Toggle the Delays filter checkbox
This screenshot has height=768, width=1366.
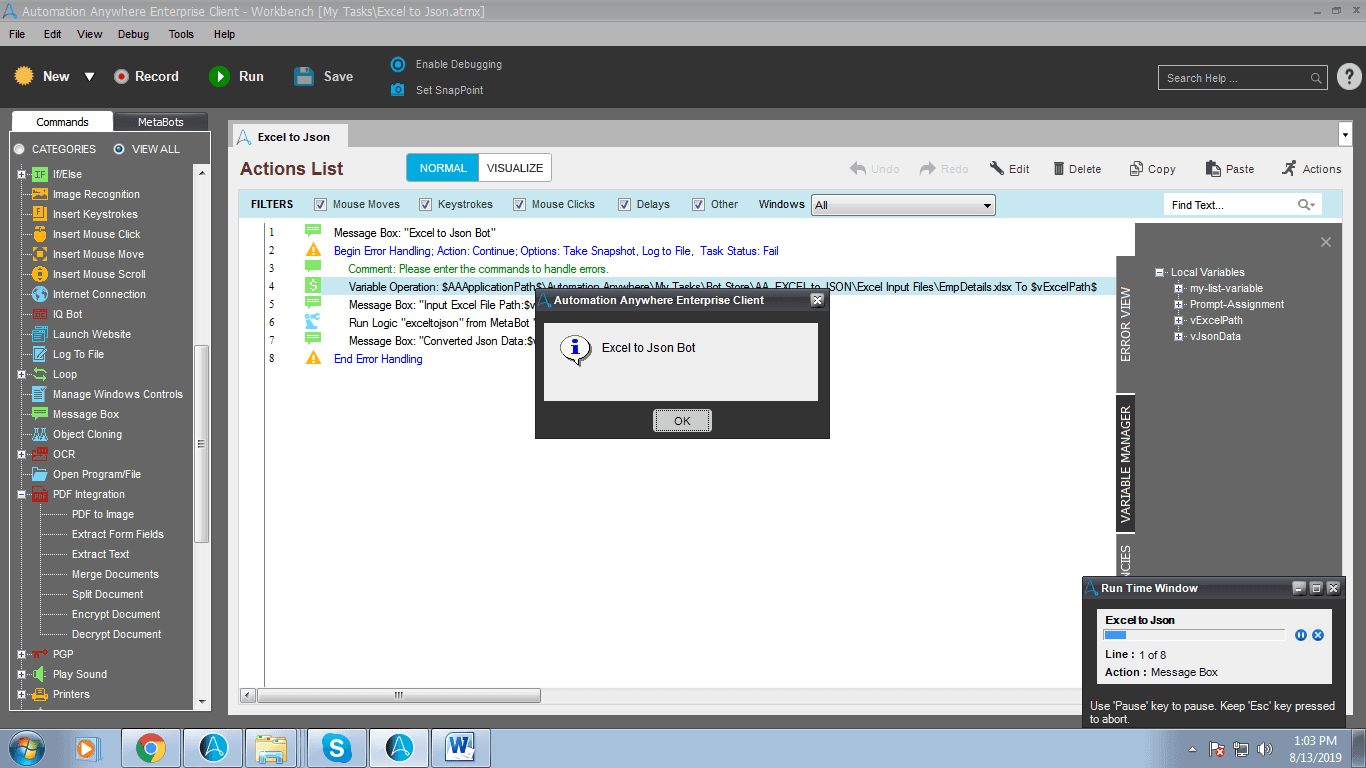(x=625, y=205)
